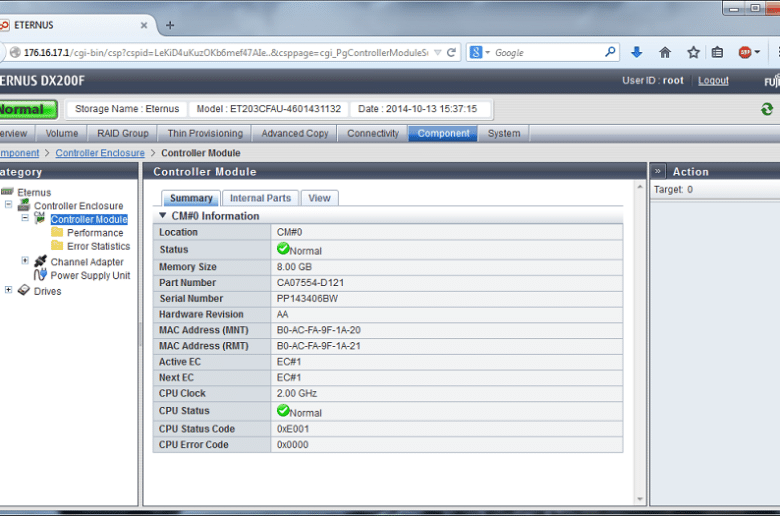Click scrollbar up arrow in Controller Module
780x516 pixels.
(x=640, y=187)
